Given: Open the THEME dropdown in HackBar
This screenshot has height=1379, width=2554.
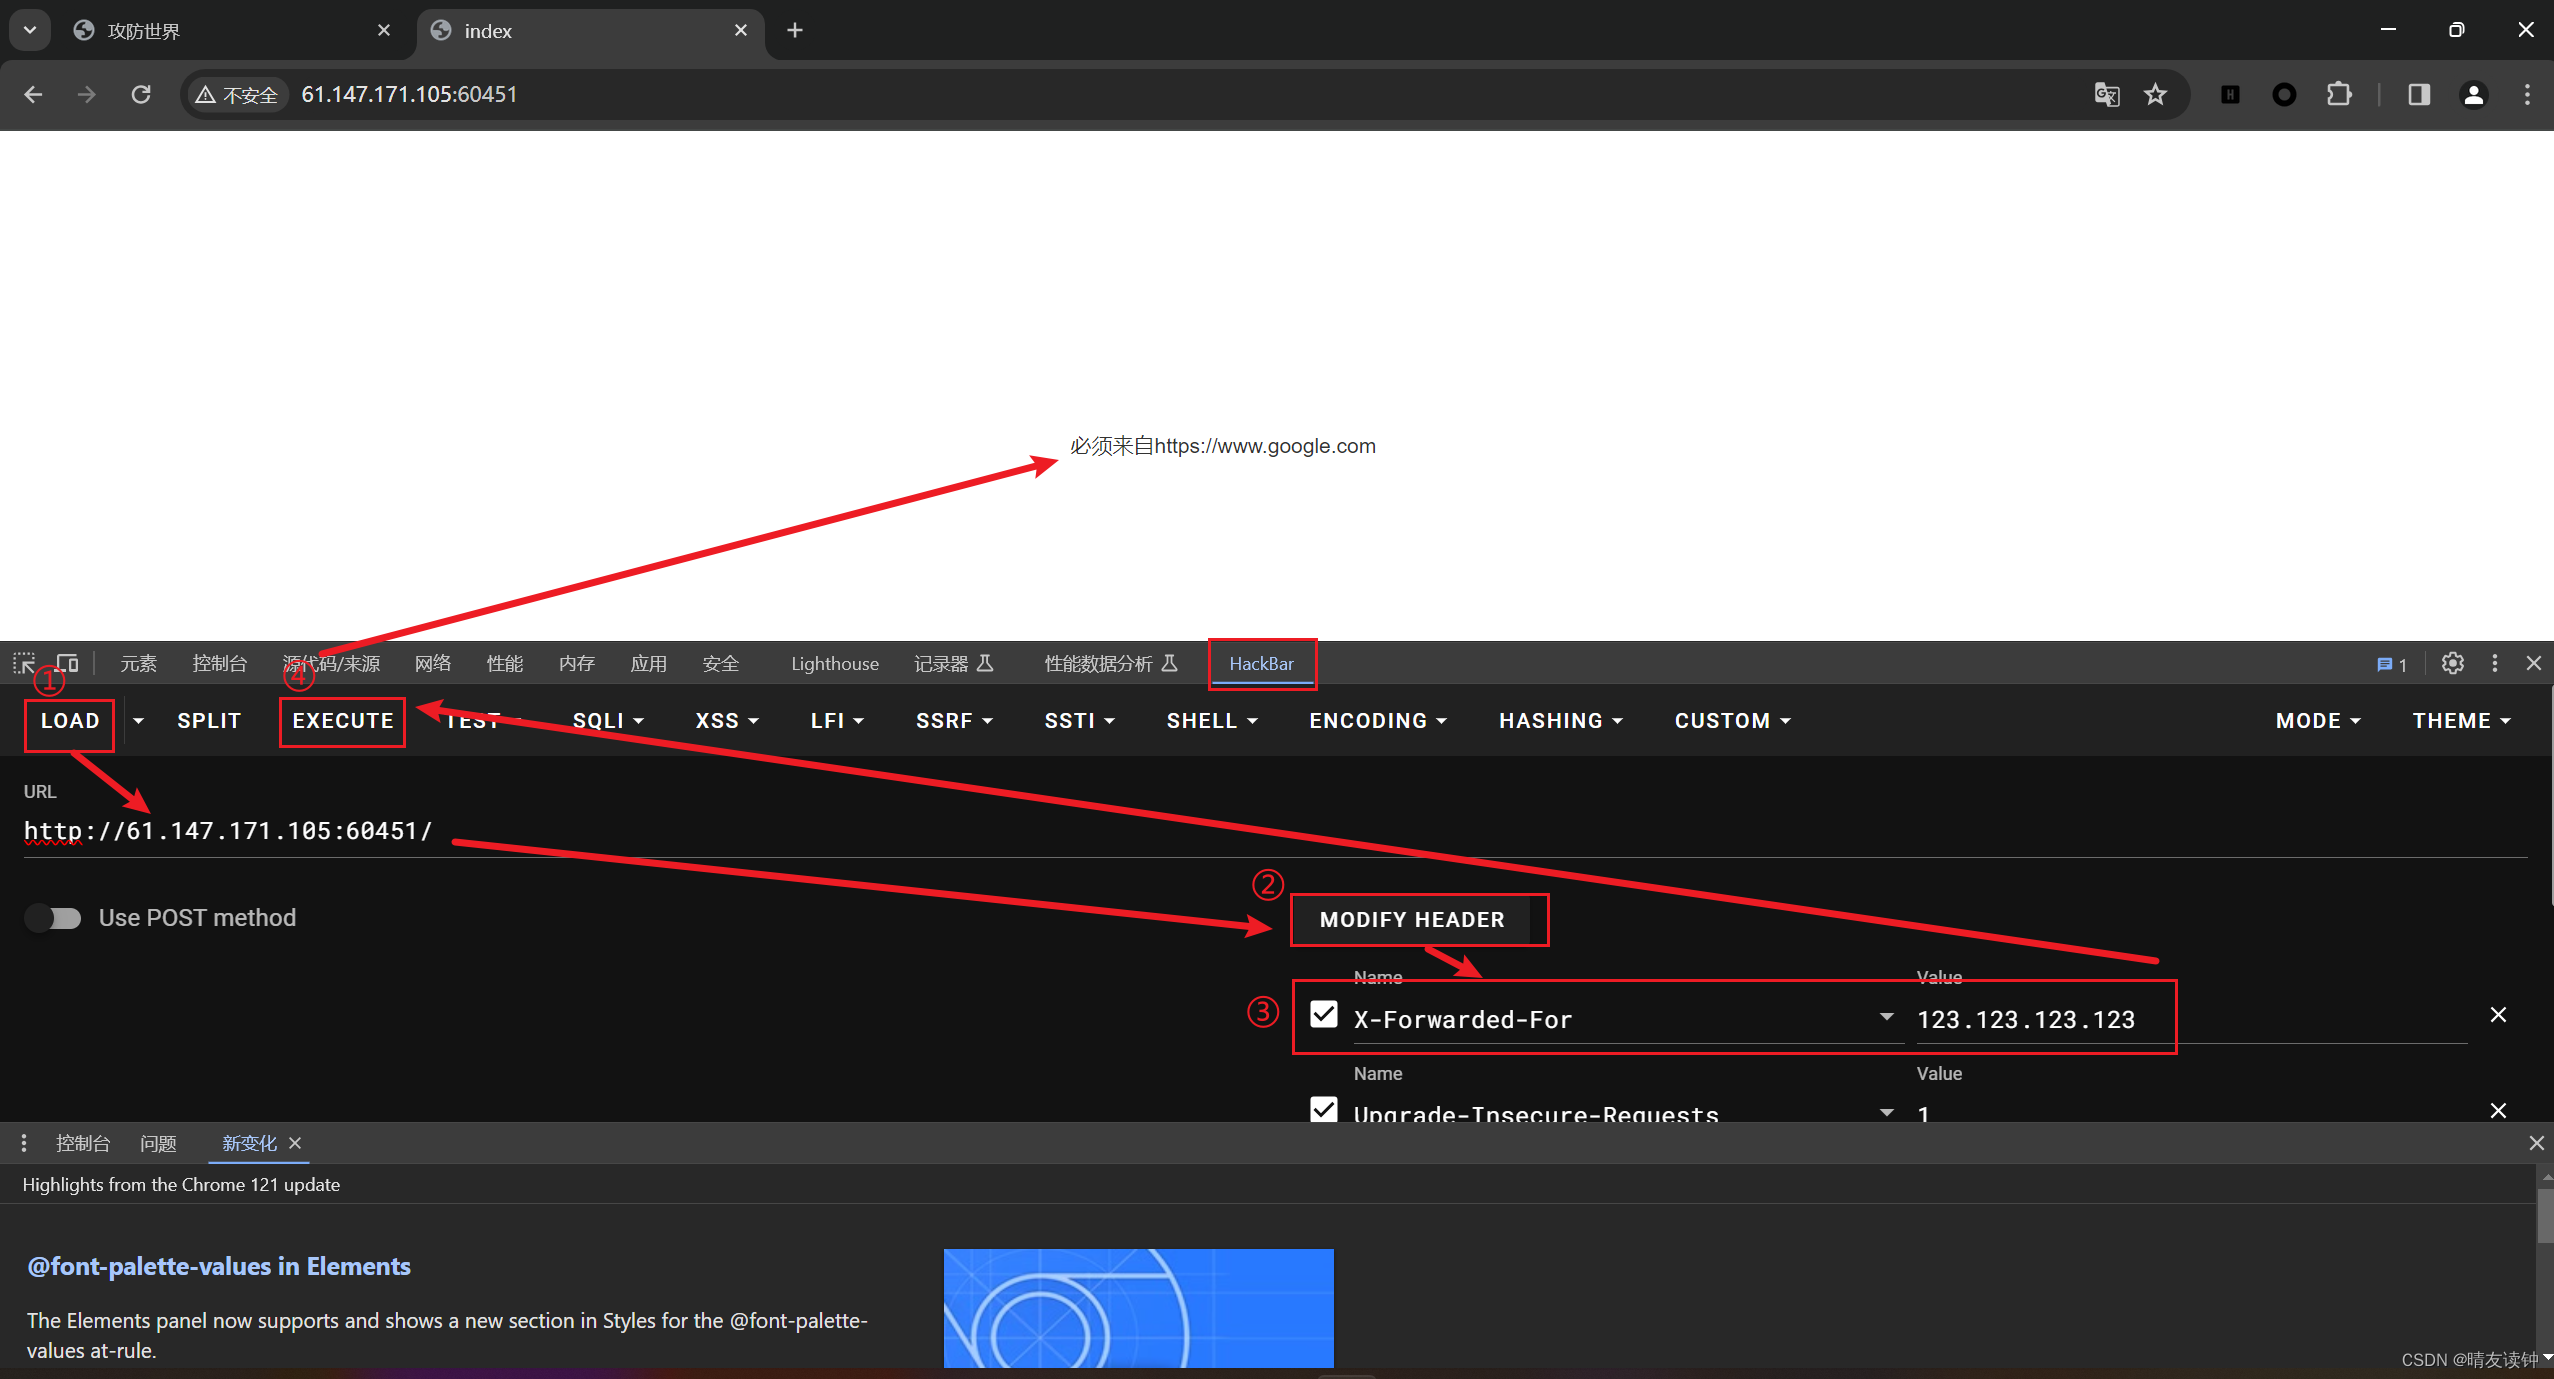Looking at the screenshot, I should coord(2459,720).
